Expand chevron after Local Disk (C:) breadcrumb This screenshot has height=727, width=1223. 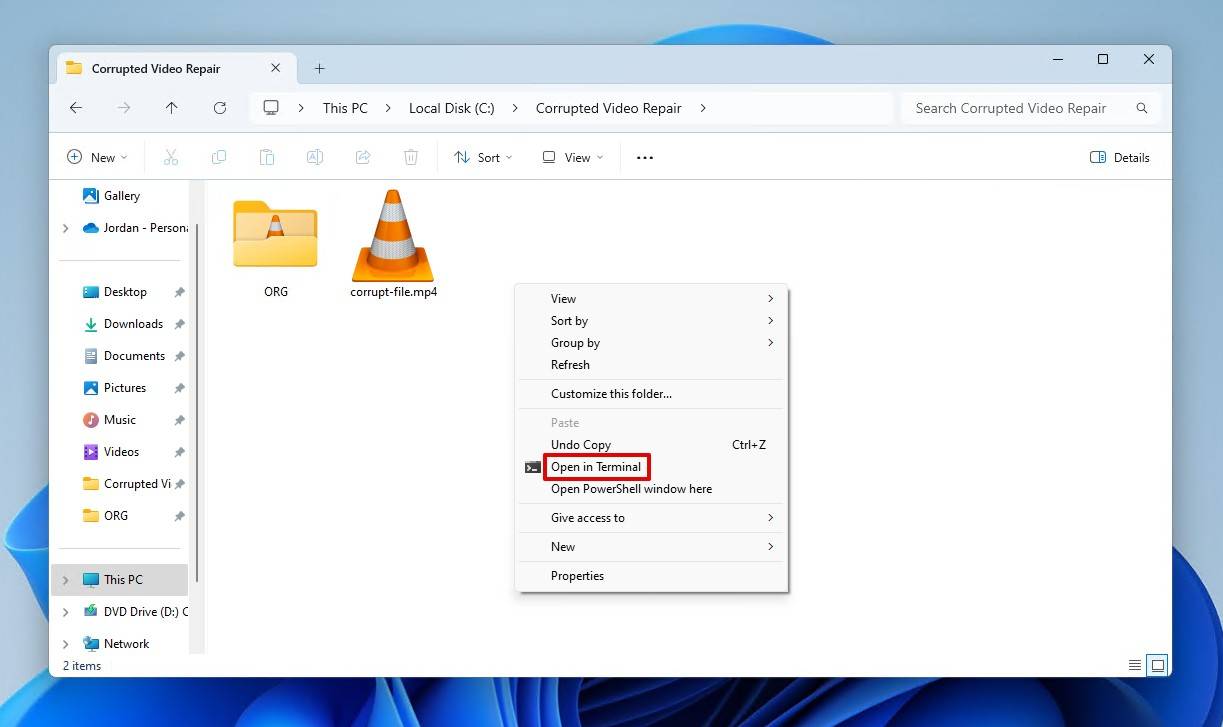[x=516, y=108]
